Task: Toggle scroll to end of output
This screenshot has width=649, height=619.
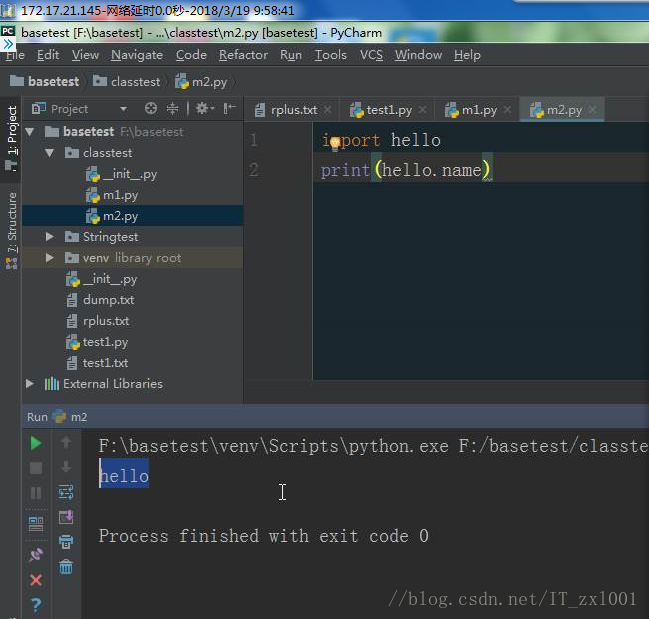Action: [66, 517]
